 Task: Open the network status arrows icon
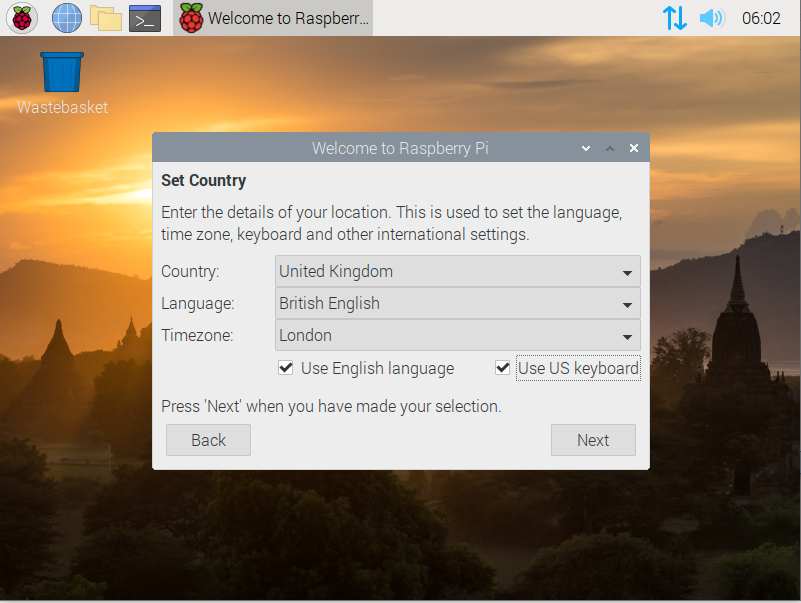coord(674,18)
